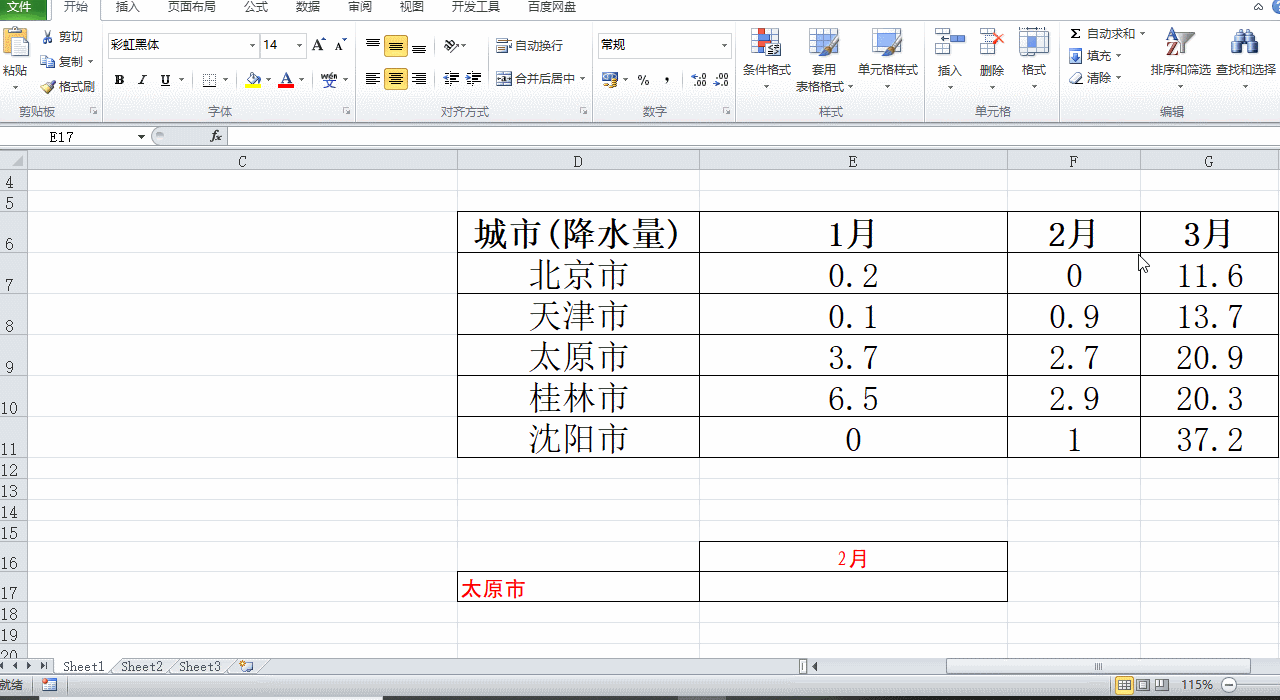Toggle center horizontal alignment
This screenshot has height=700, width=1280.
(396, 79)
